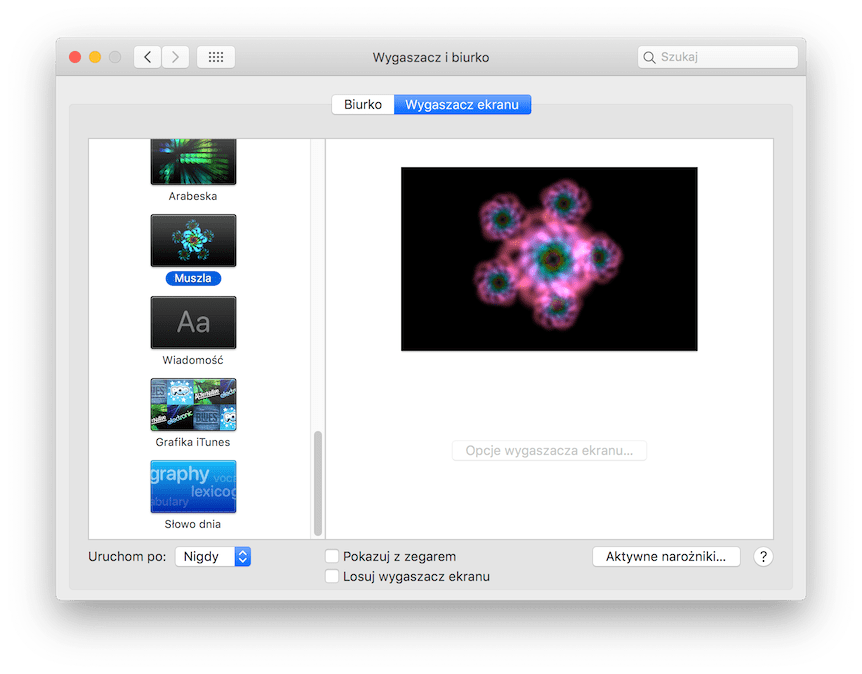Go forward with the right chevron button
The width and height of the screenshot is (862, 674).
[175, 57]
